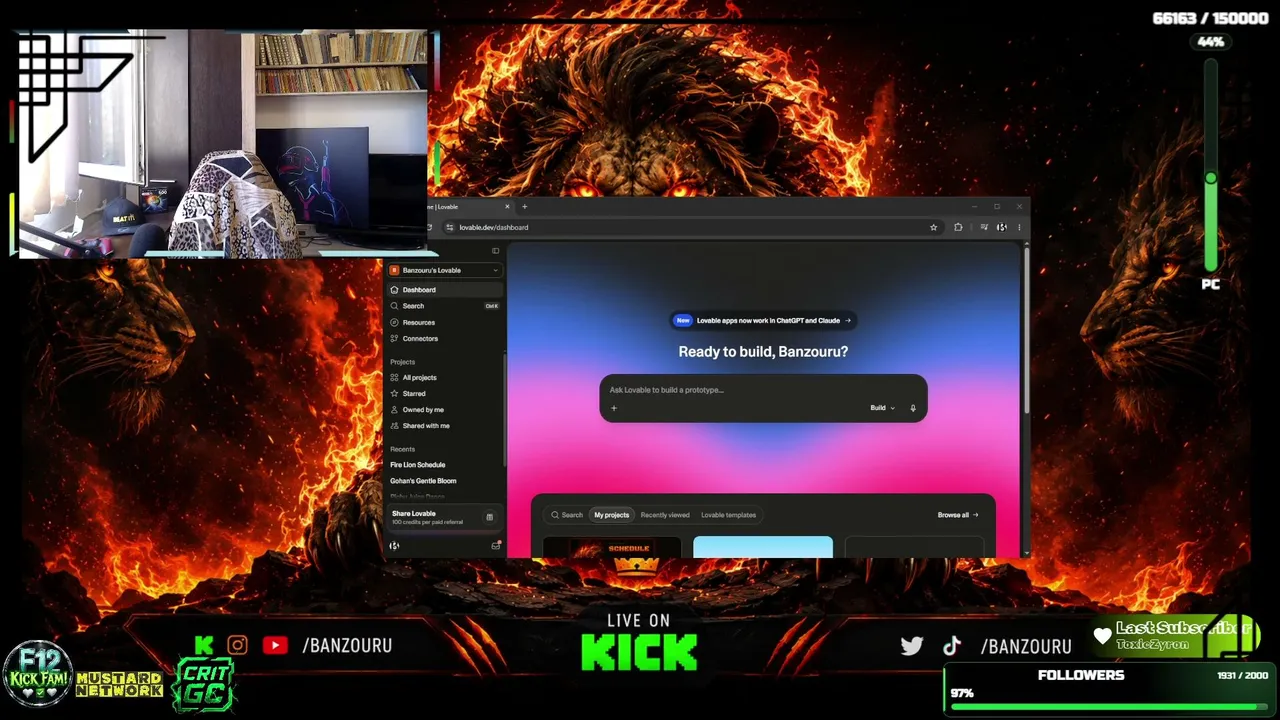Bookmark this page with the star icon
Viewport: 1280px width, 720px height.
934,227
